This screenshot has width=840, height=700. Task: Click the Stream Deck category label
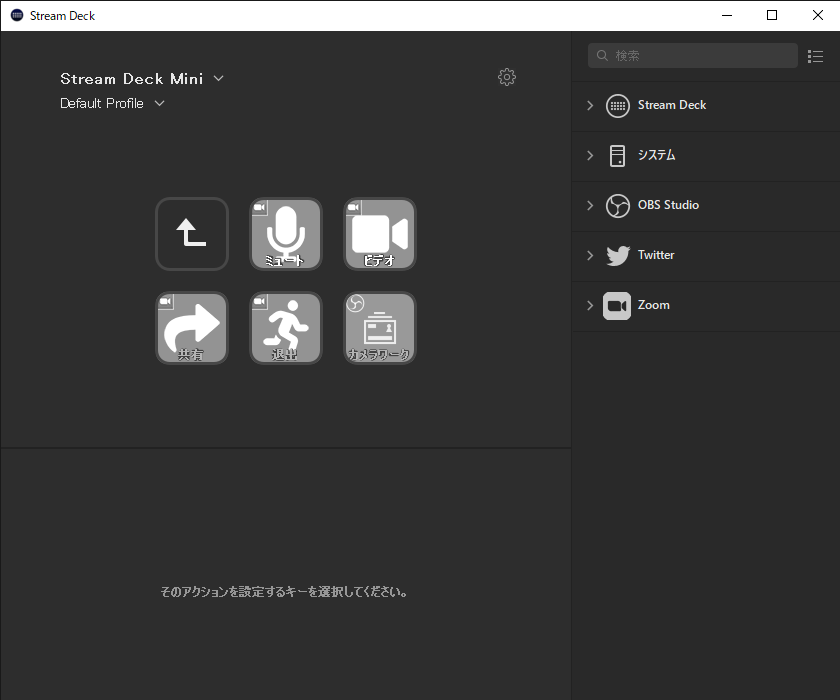click(x=672, y=105)
